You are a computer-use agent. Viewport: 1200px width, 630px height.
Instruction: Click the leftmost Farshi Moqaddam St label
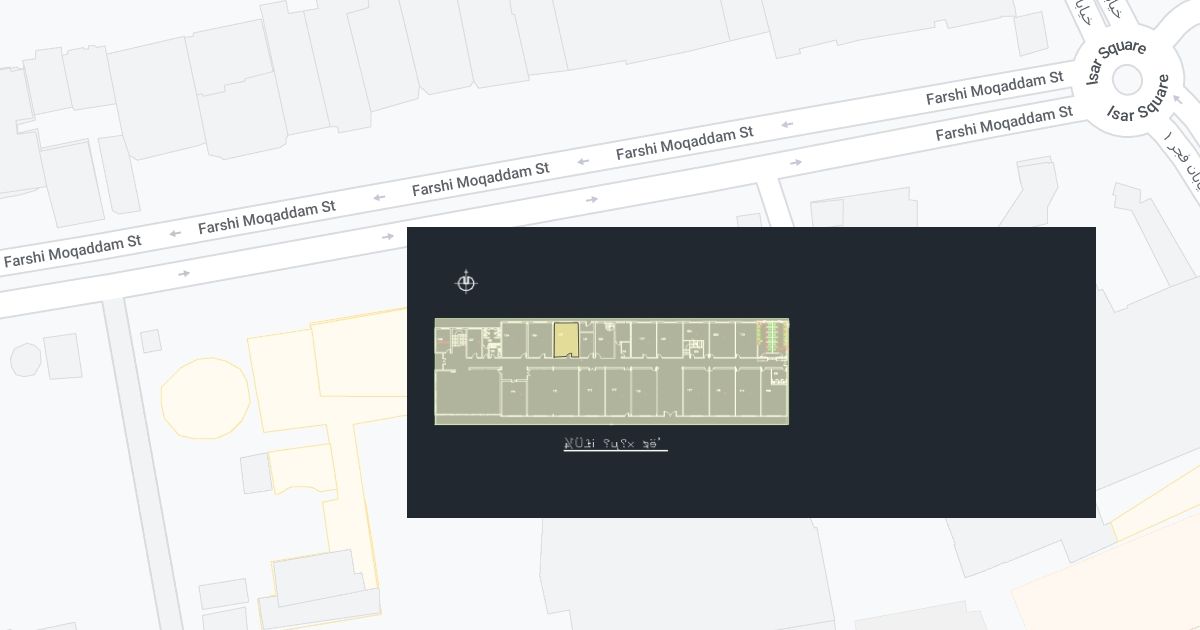(x=72, y=251)
